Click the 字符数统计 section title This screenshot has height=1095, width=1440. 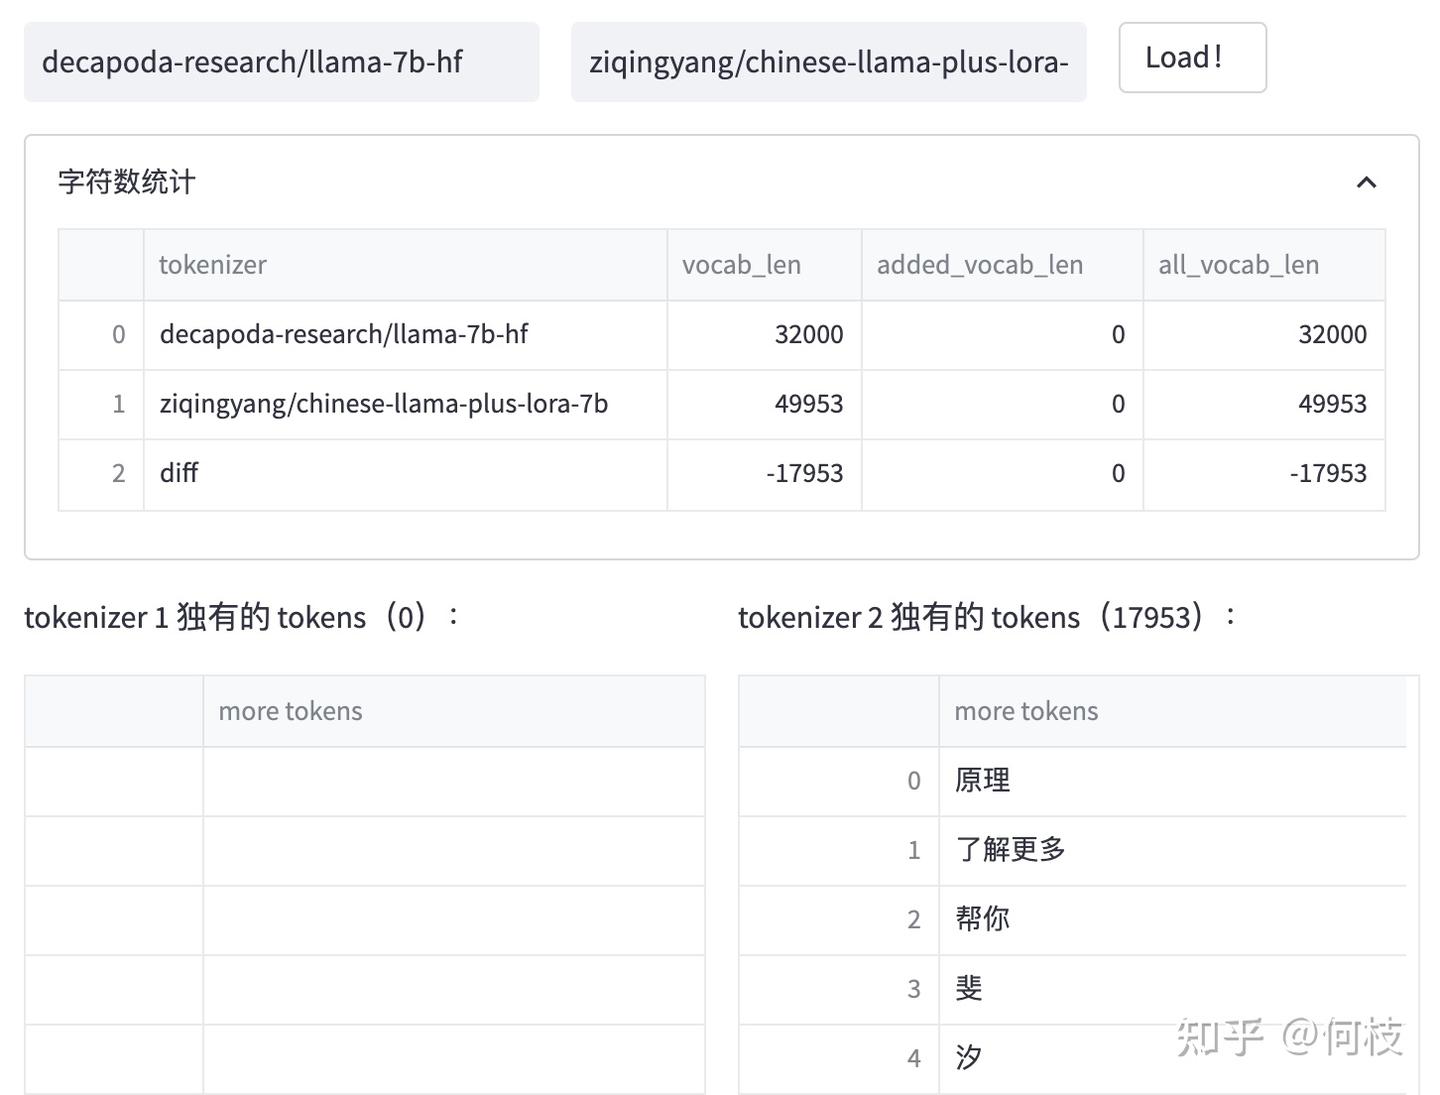pyautogui.click(x=127, y=182)
